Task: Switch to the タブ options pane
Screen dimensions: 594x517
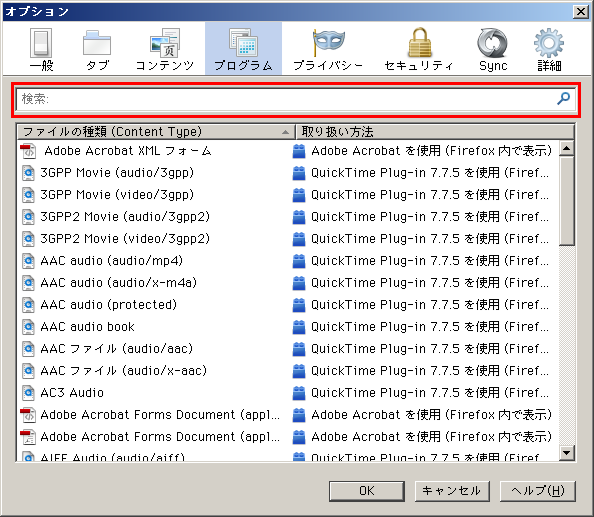Action: coord(97,49)
